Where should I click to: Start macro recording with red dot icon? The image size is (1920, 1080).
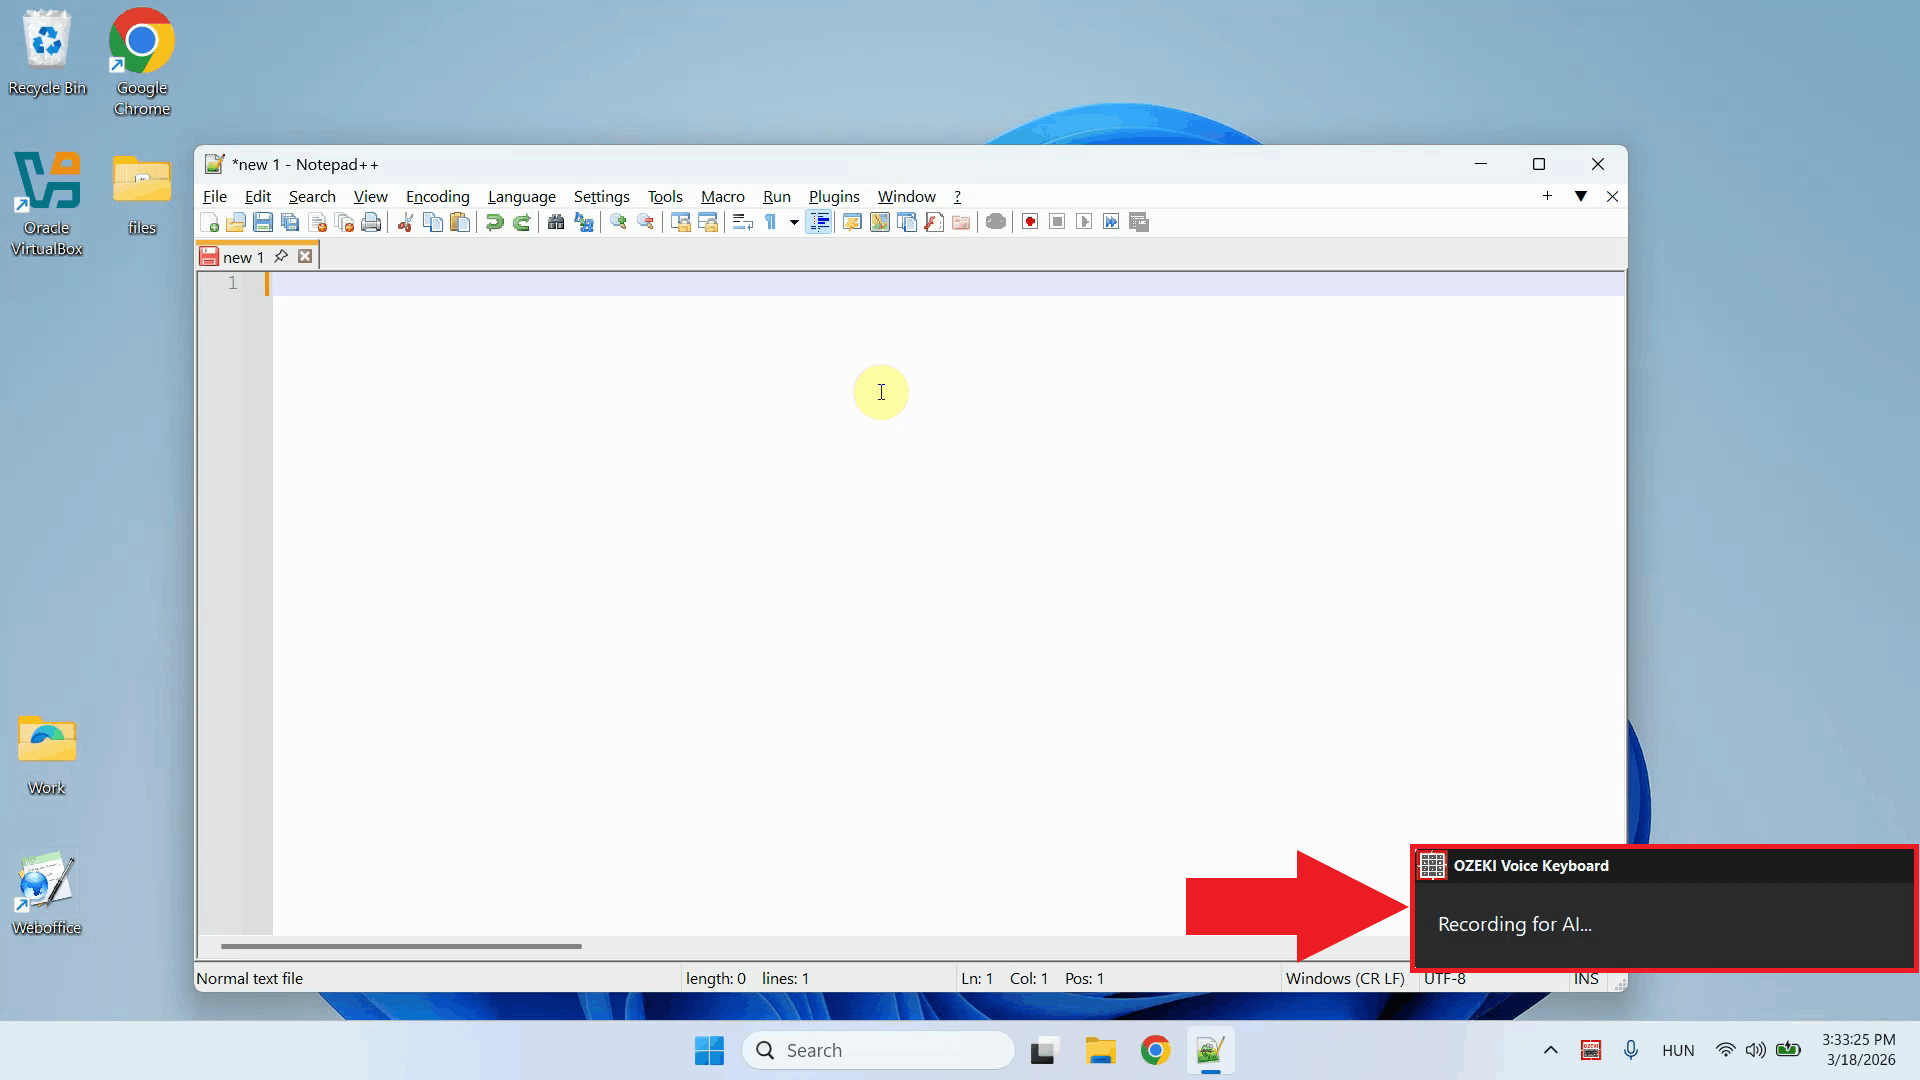tap(1030, 222)
